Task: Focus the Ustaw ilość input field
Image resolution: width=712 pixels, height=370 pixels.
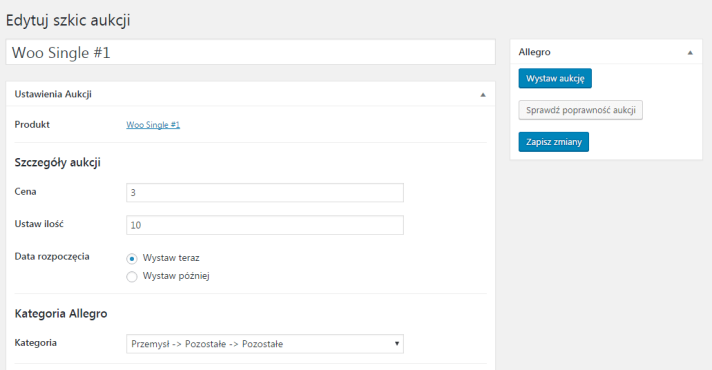Action: coord(265,225)
